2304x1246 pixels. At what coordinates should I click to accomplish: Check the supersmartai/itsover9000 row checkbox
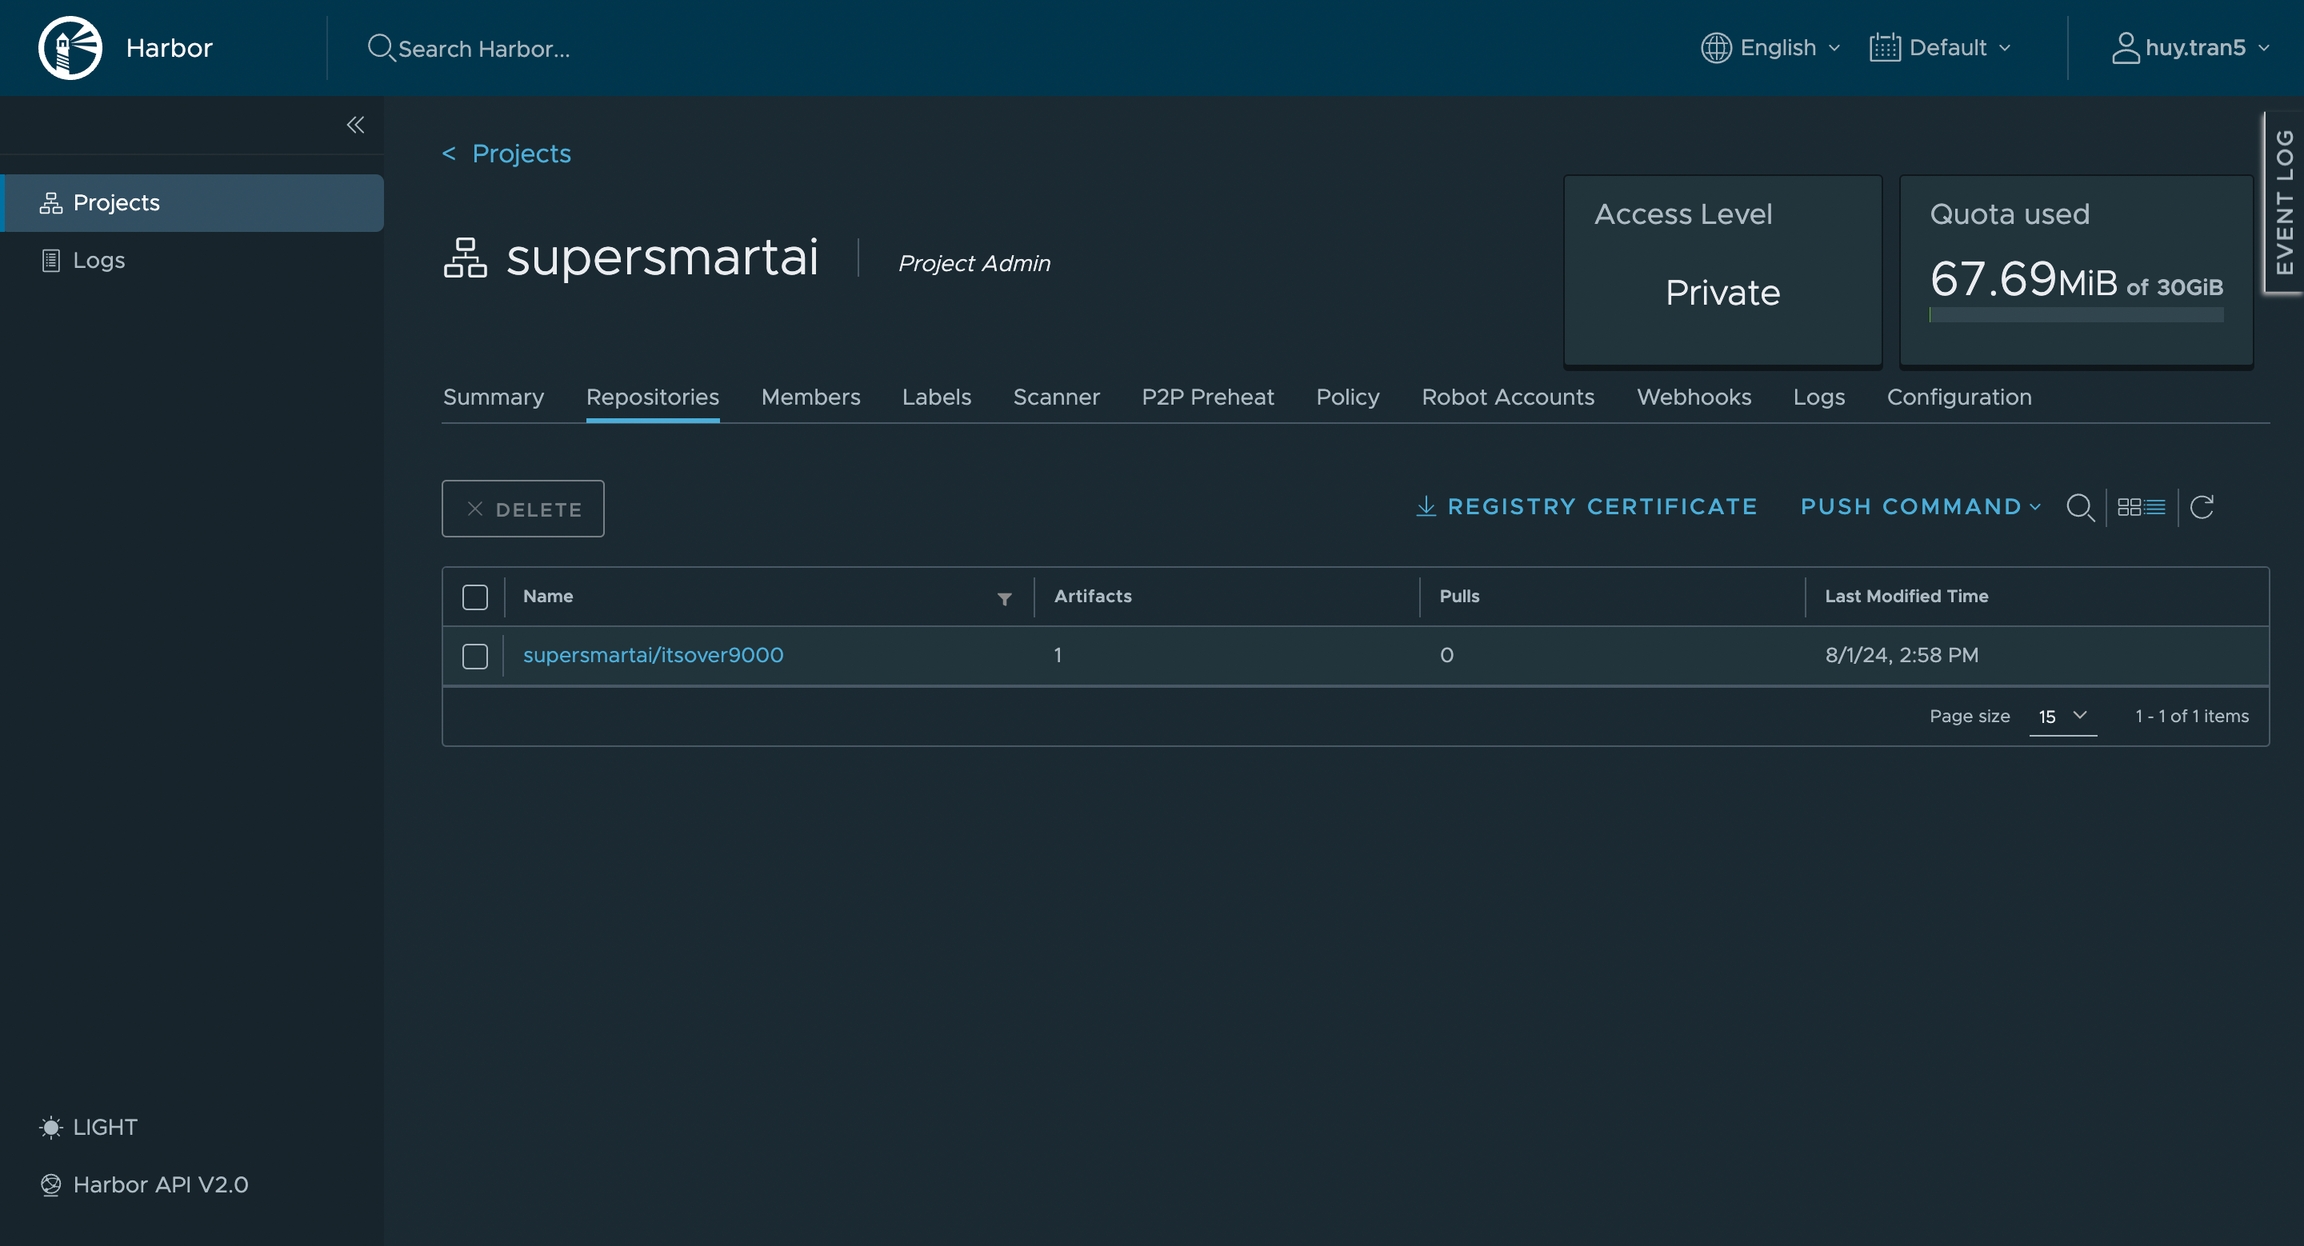tap(475, 656)
